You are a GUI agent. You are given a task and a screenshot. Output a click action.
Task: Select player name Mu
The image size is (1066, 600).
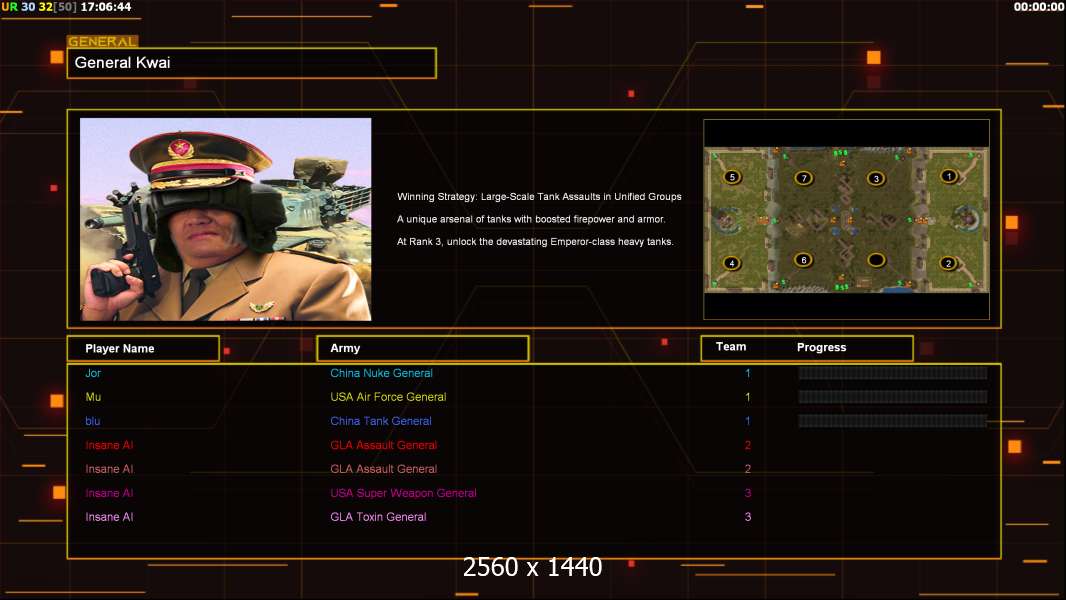pyautogui.click(x=93, y=397)
